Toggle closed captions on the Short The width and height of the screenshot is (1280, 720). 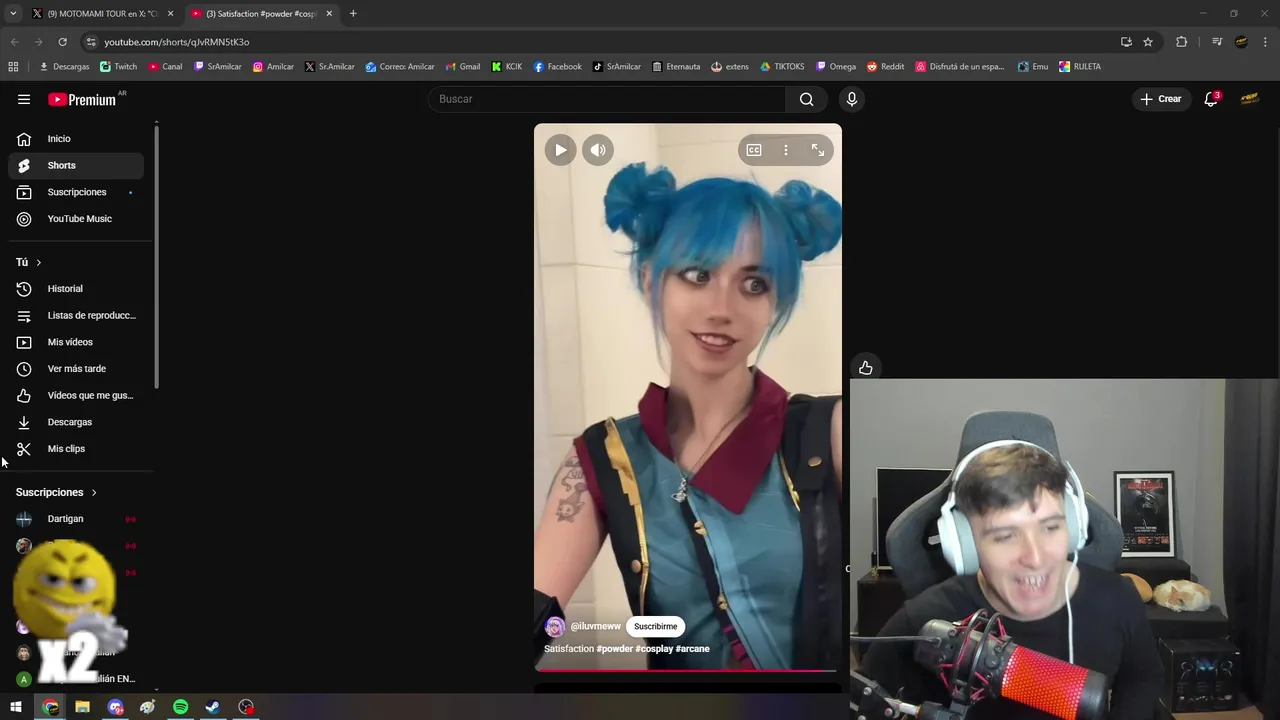pyautogui.click(x=754, y=150)
